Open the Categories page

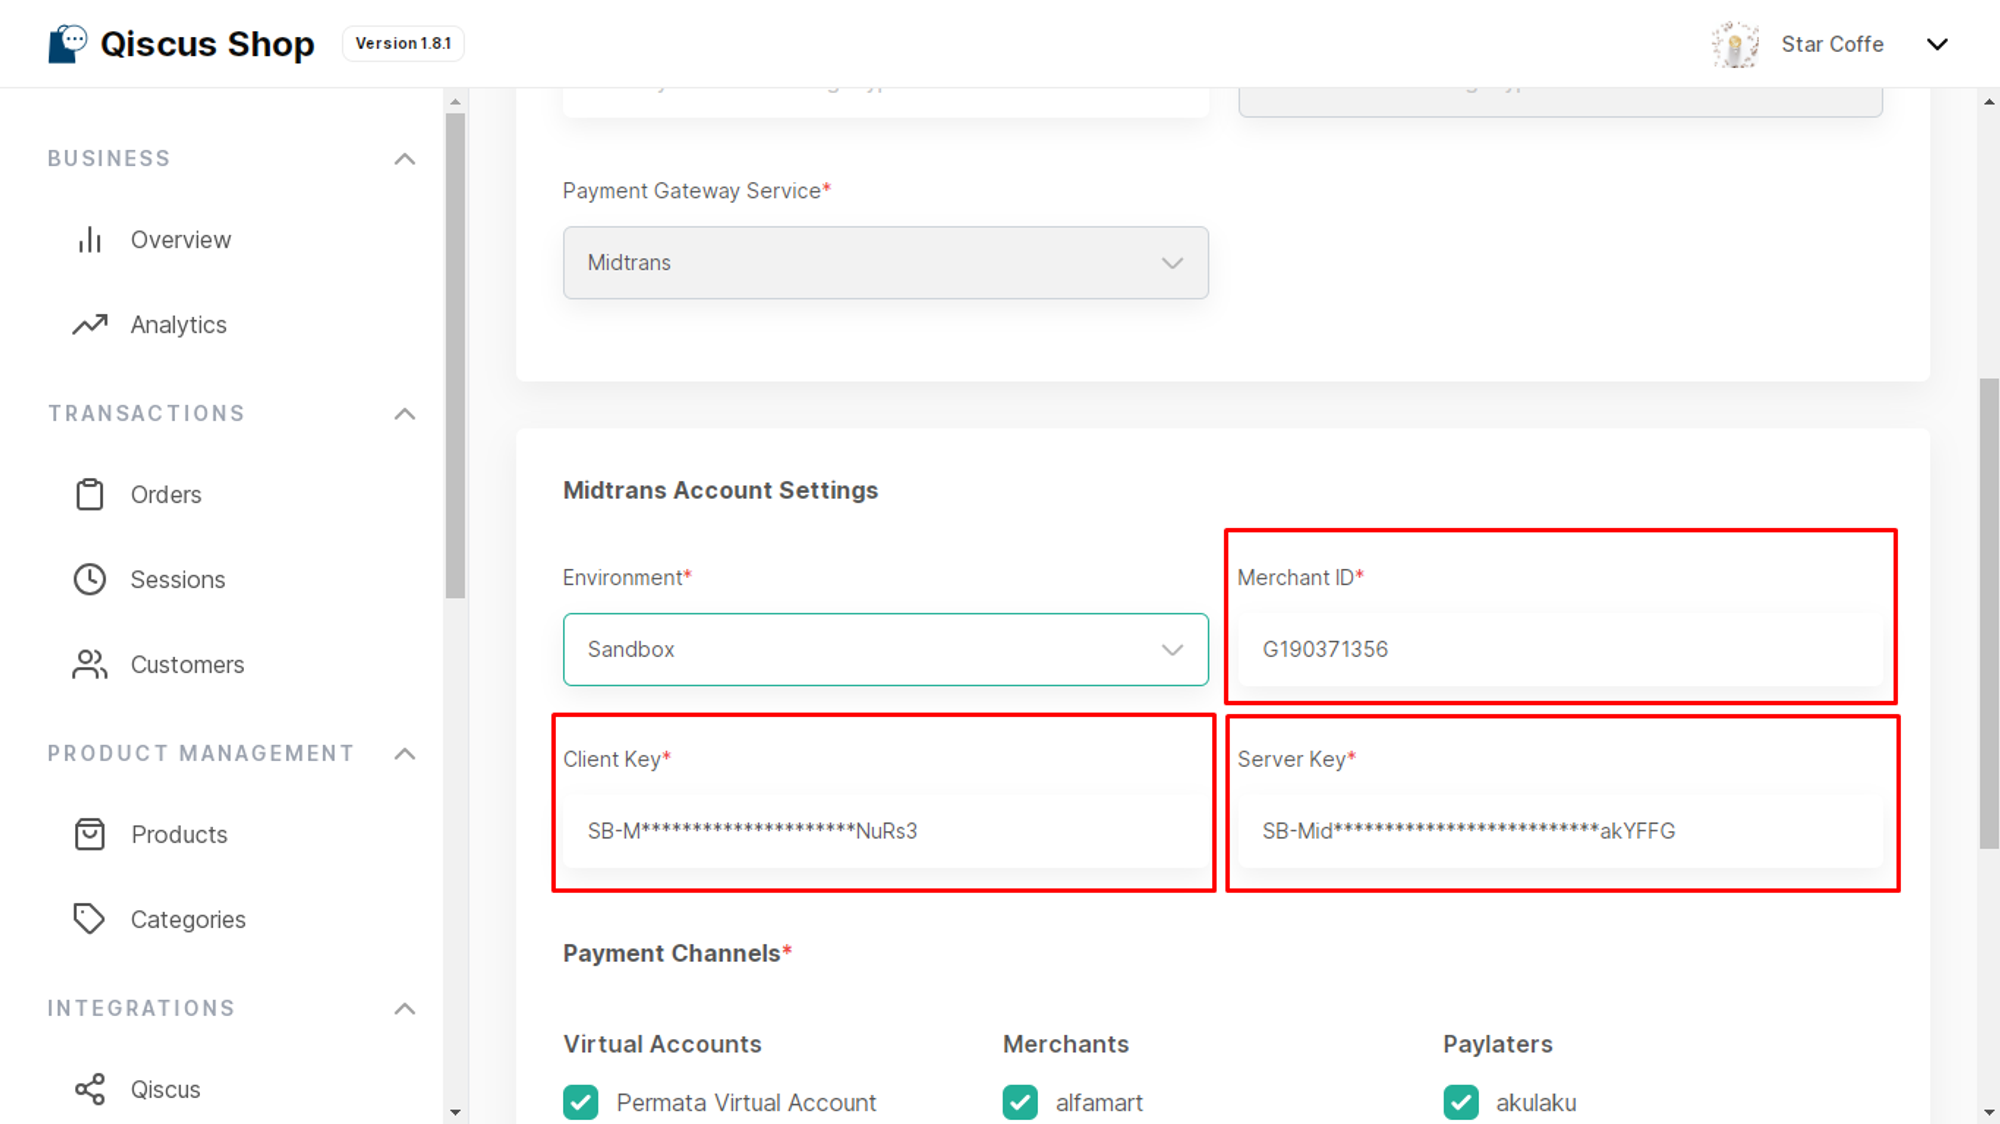point(188,919)
